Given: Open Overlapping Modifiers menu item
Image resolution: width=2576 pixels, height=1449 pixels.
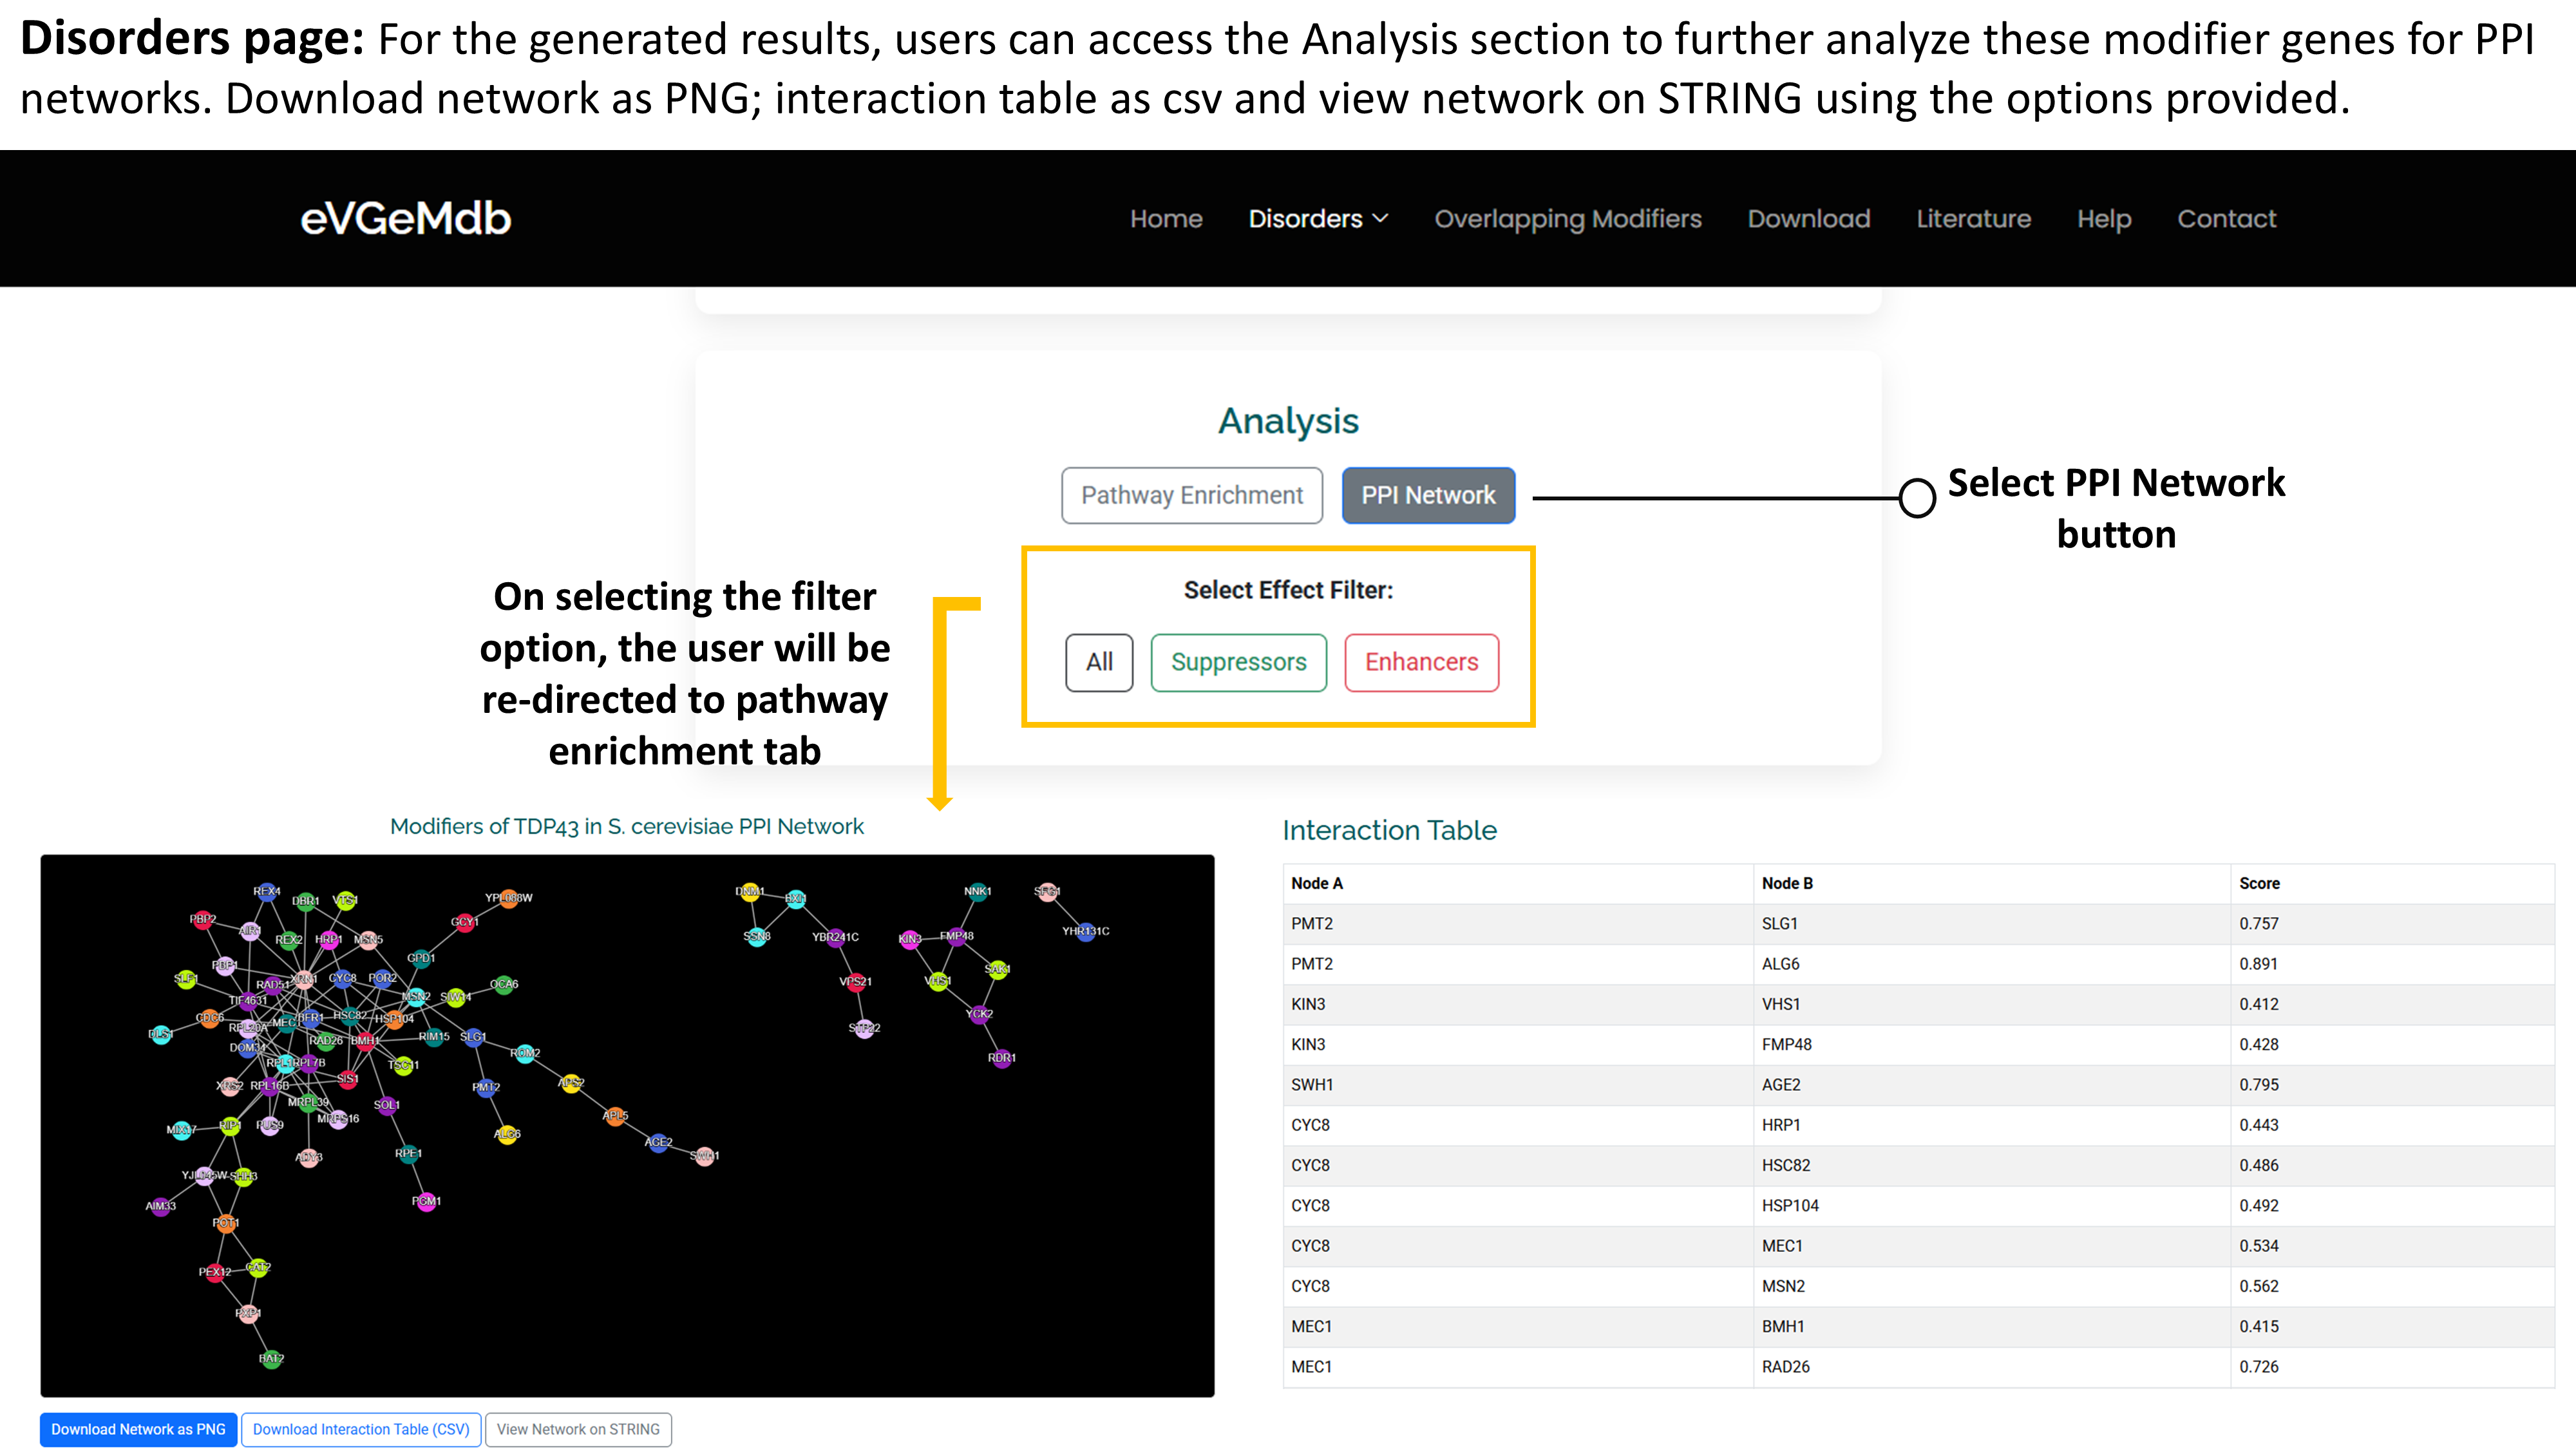Looking at the screenshot, I should tap(1567, 219).
